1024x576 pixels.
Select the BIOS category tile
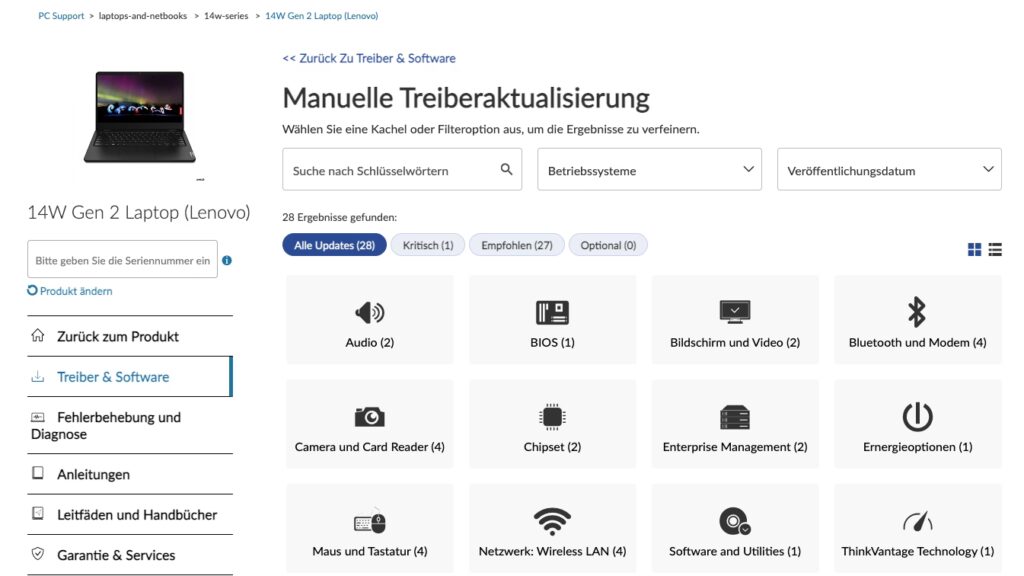[x=552, y=320]
